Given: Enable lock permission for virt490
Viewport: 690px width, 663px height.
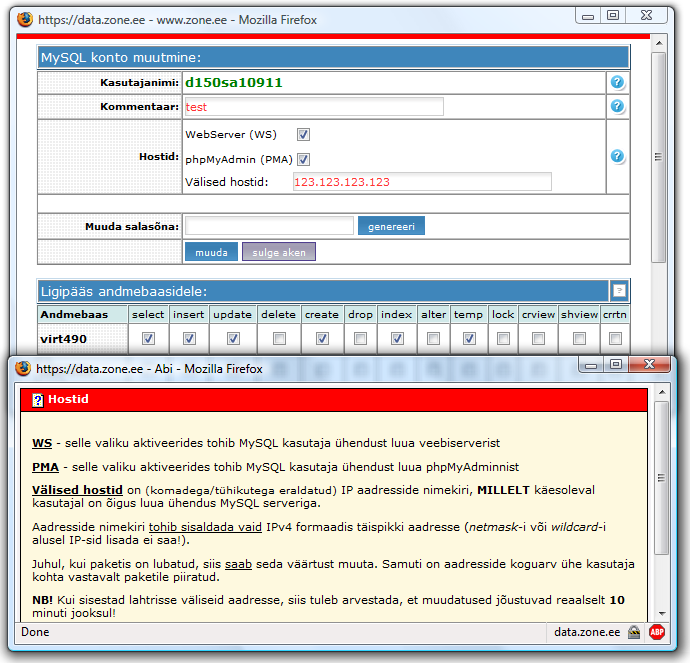Looking at the screenshot, I should click(503, 338).
